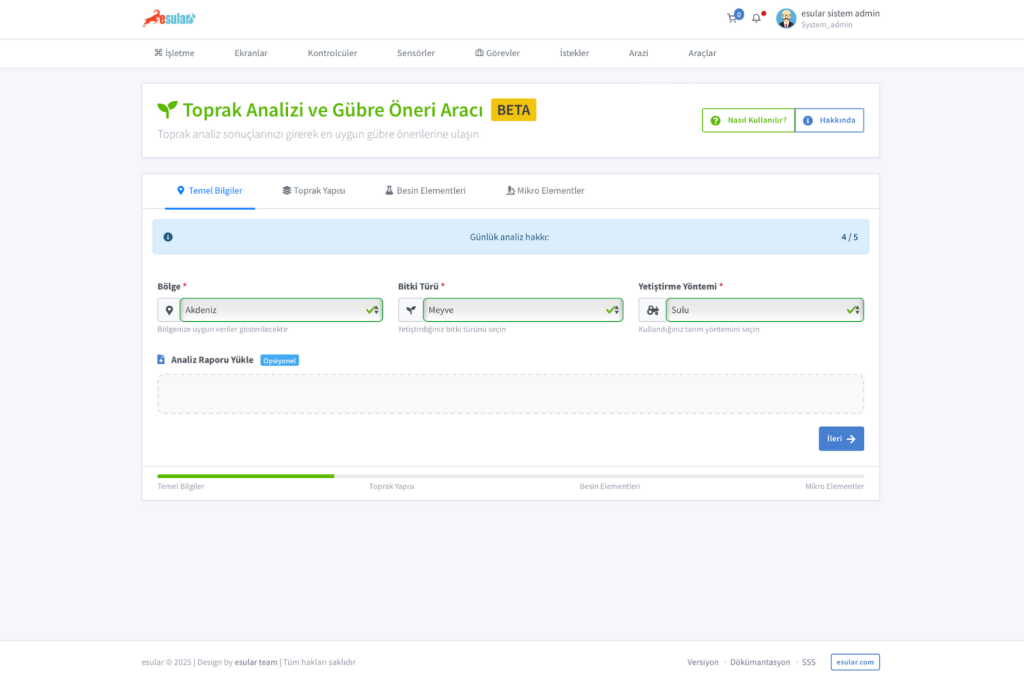Screen dimensions: 1024x683
Task: Click the Analiz Raporu upload drop area
Action: coord(510,394)
